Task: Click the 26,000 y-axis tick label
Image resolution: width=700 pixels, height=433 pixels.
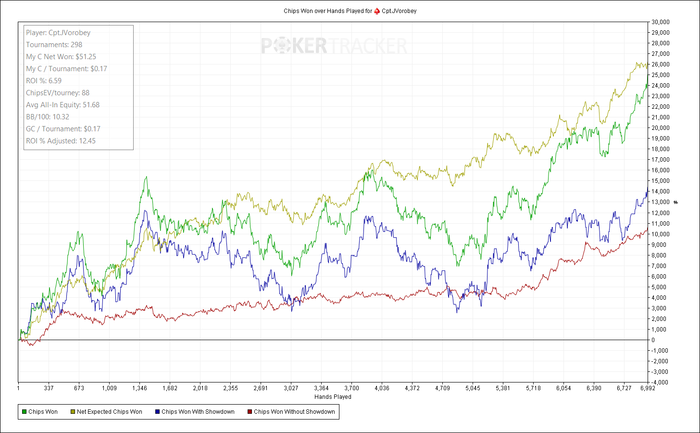Action: [660, 64]
